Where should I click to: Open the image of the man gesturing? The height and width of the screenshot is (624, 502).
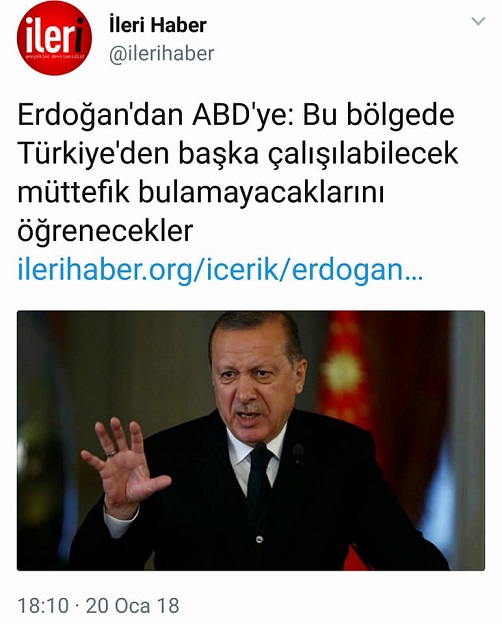coord(251,441)
